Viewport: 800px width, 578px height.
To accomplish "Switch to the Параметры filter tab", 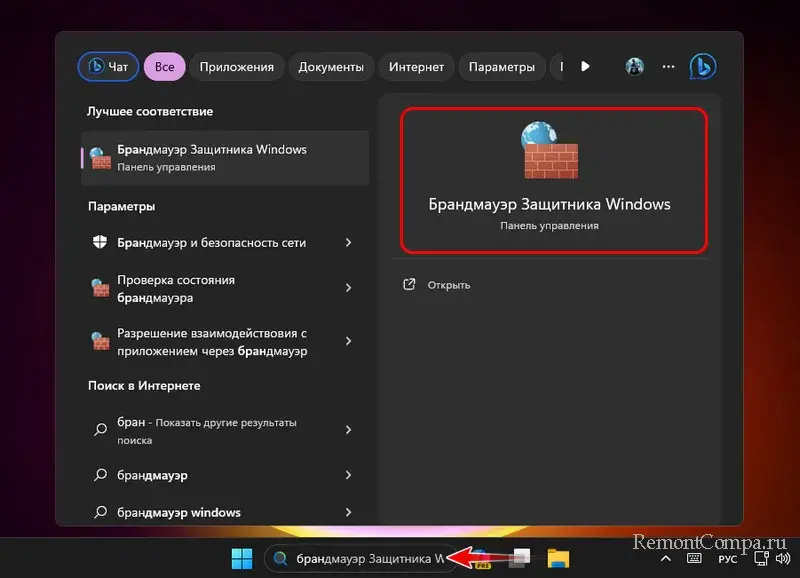I will point(502,67).
